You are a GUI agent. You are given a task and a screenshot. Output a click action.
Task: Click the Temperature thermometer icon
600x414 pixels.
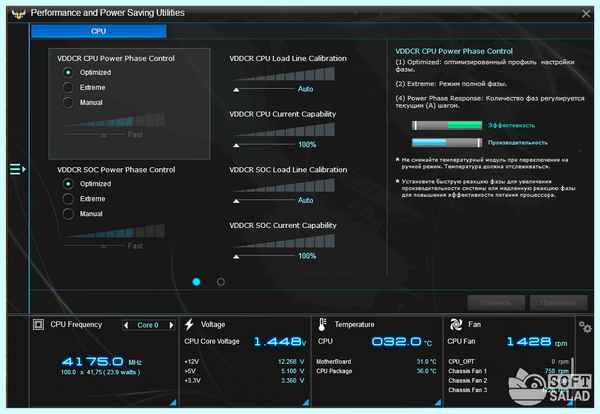click(322, 324)
